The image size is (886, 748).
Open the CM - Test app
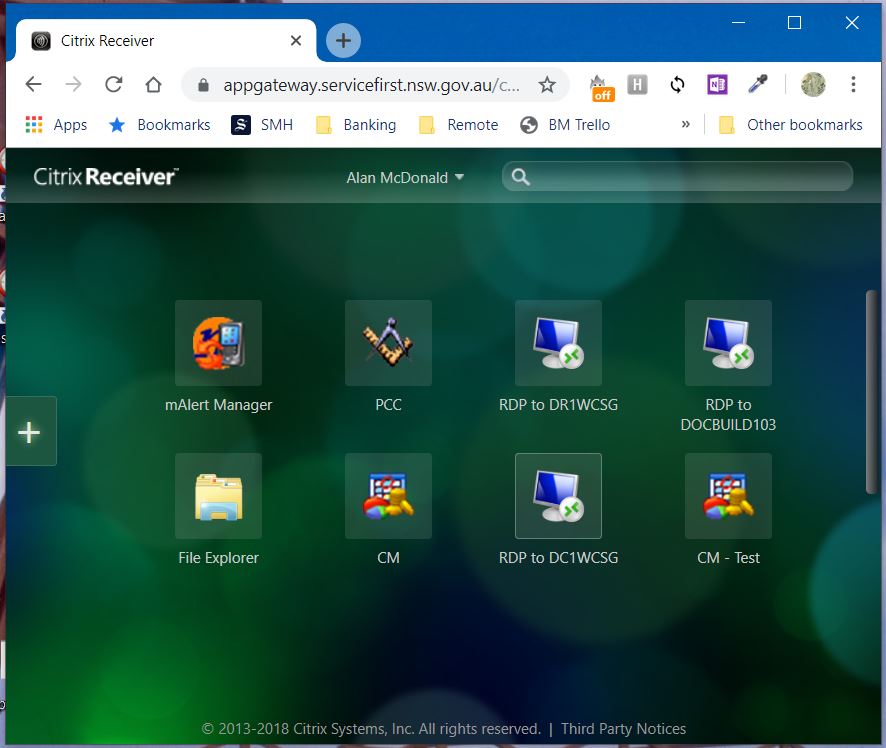point(728,496)
